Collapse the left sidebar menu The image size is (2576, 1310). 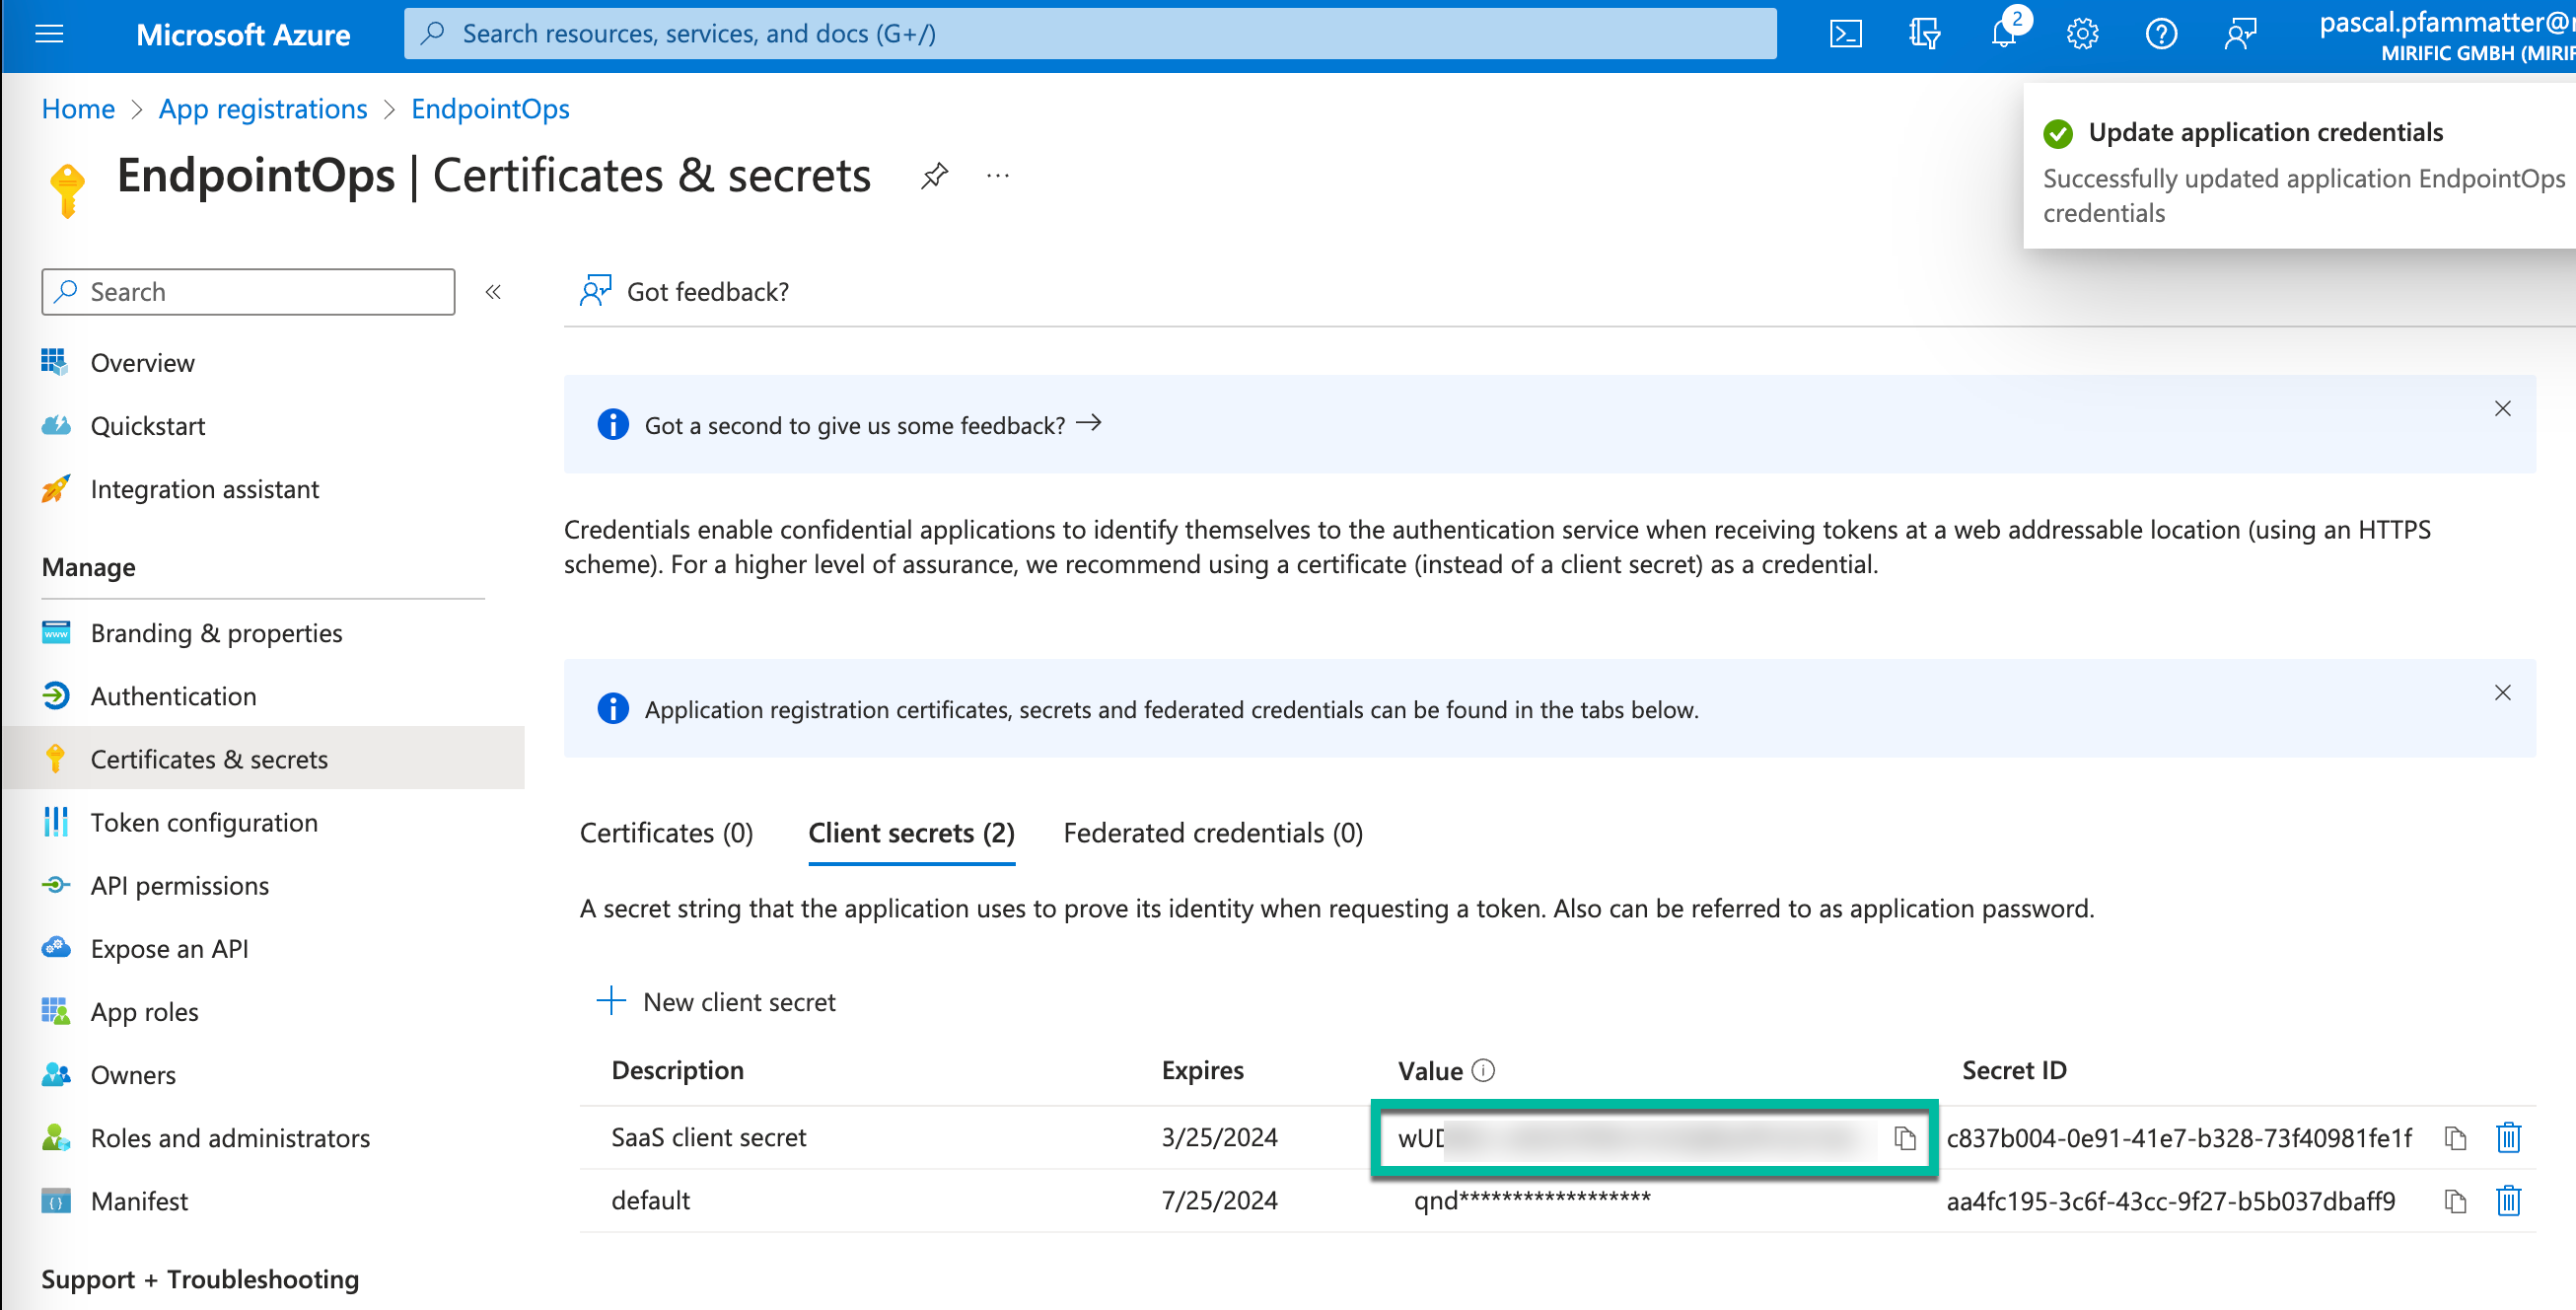click(493, 292)
